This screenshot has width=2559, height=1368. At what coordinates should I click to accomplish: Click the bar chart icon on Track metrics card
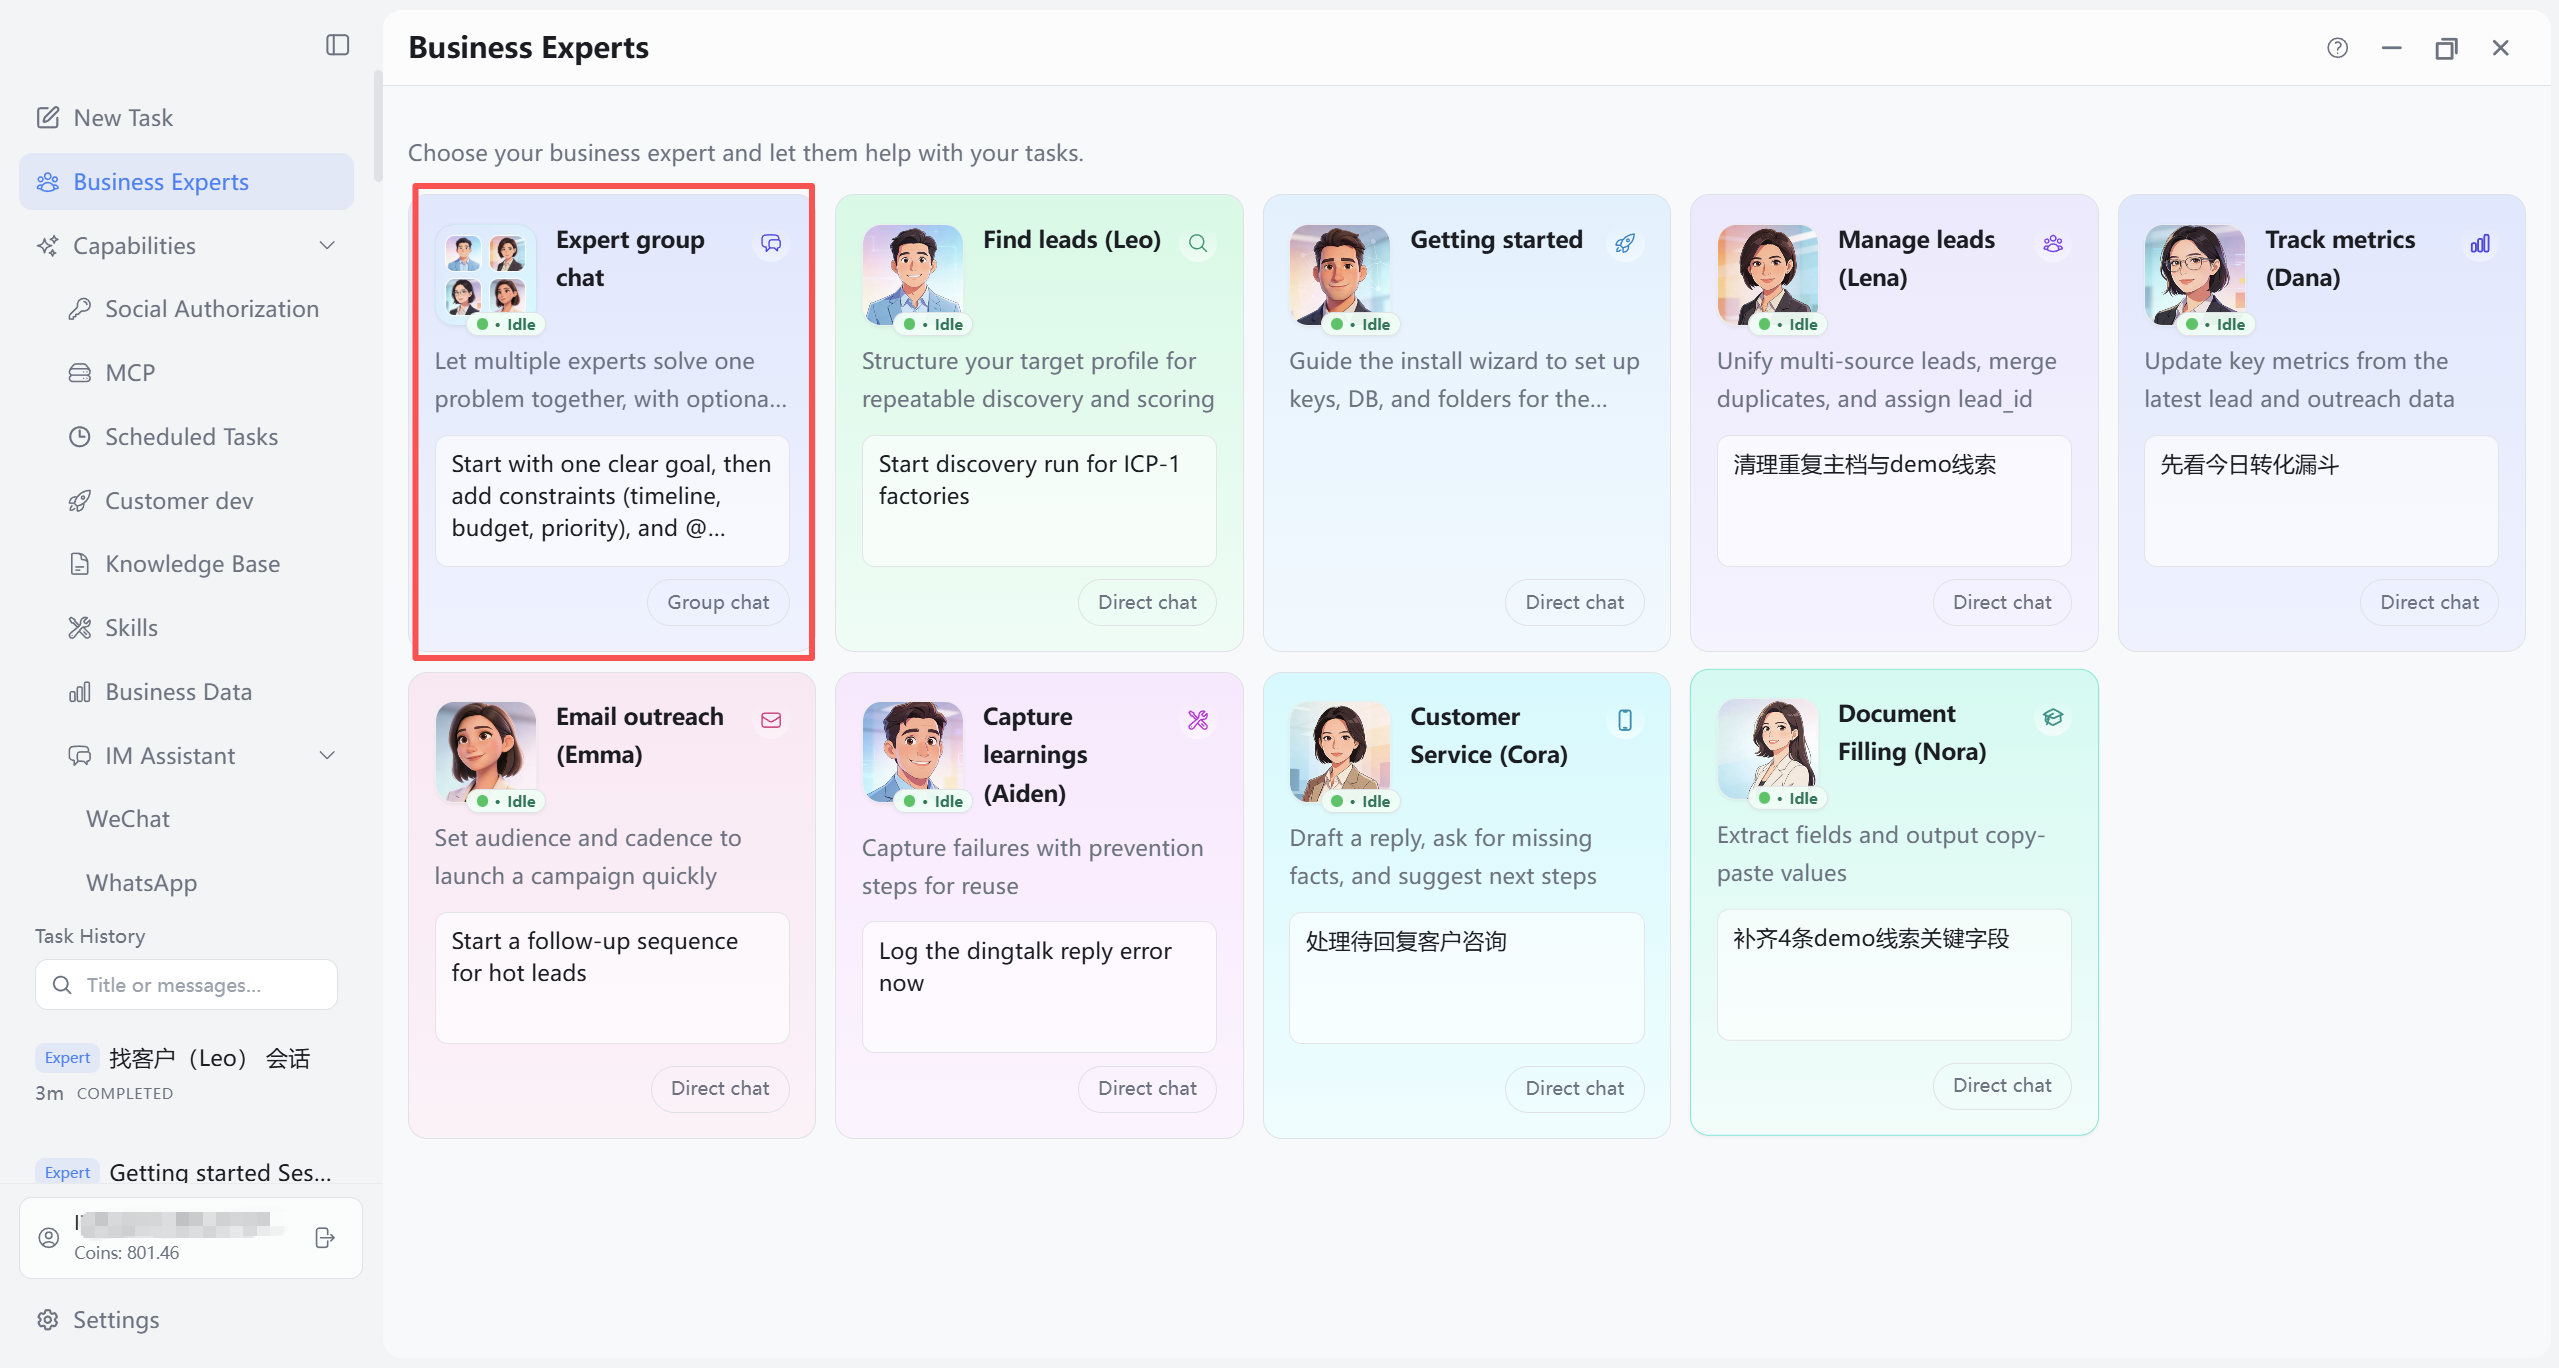(2480, 243)
